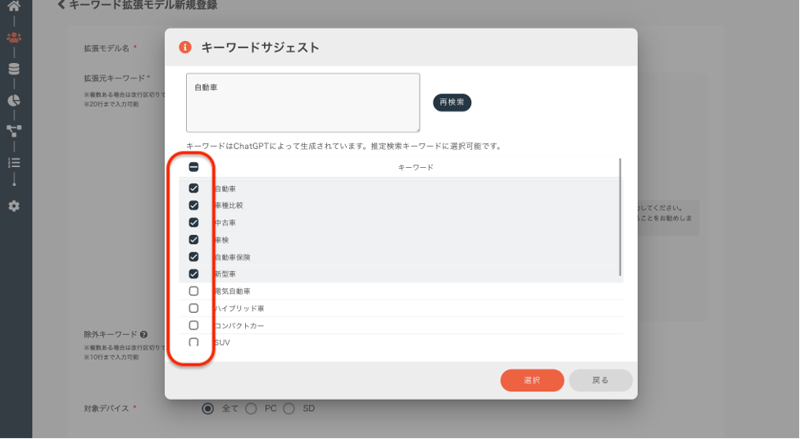Click the 新型車 keyword row text
This screenshot has width=800, height=439.
coord(225,274)
